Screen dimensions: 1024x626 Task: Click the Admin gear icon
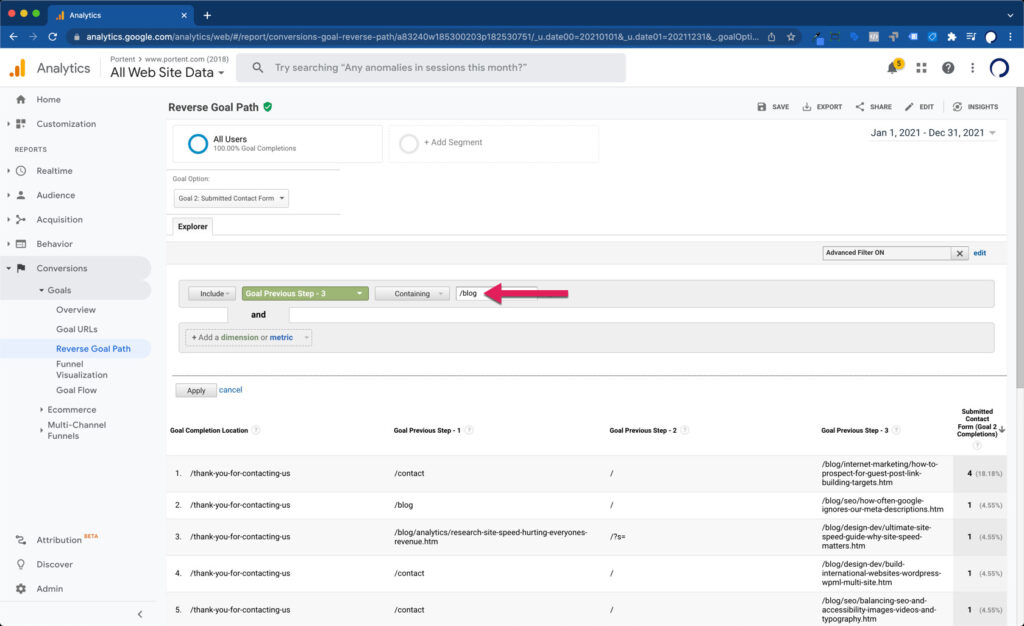tap(21, 588)
